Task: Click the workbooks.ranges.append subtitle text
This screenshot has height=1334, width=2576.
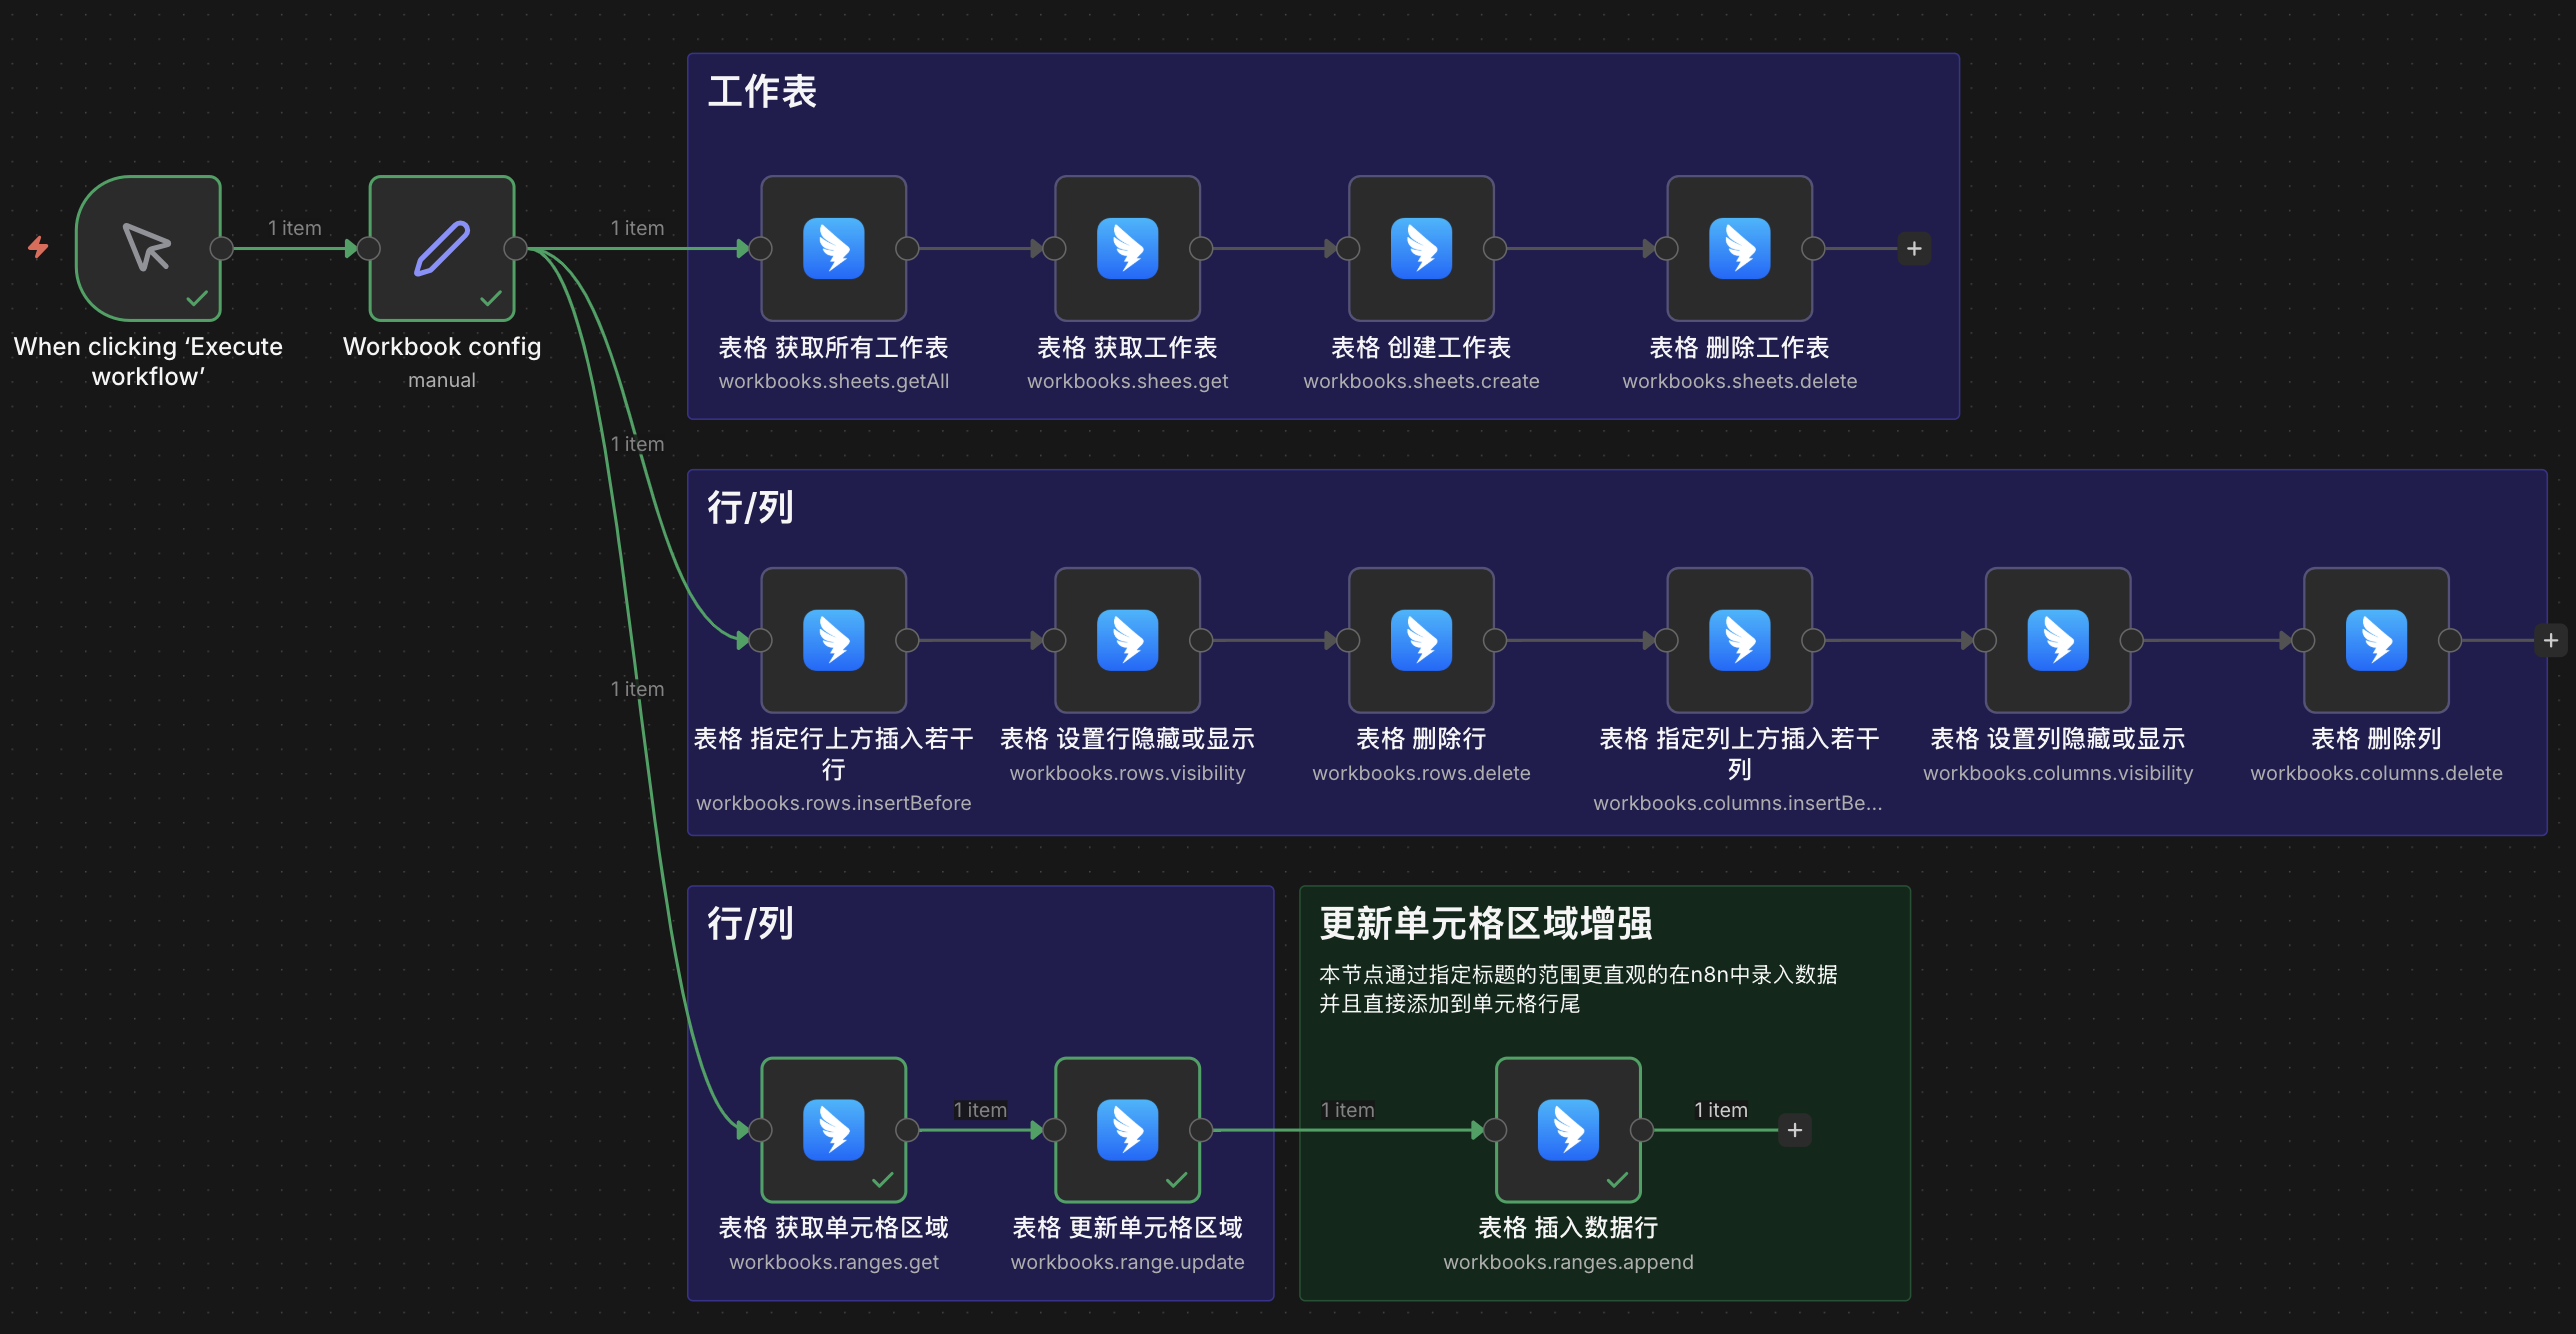Action: [x=1568, y=1262]
